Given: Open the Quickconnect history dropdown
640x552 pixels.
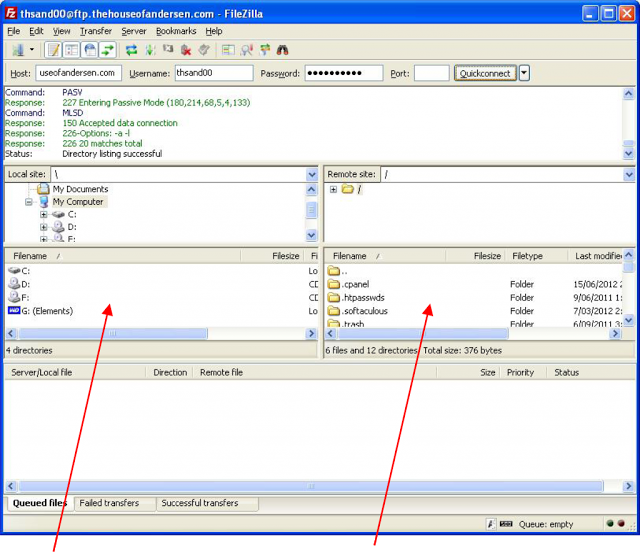Looking at the screenshot, I should click(524, 73).
